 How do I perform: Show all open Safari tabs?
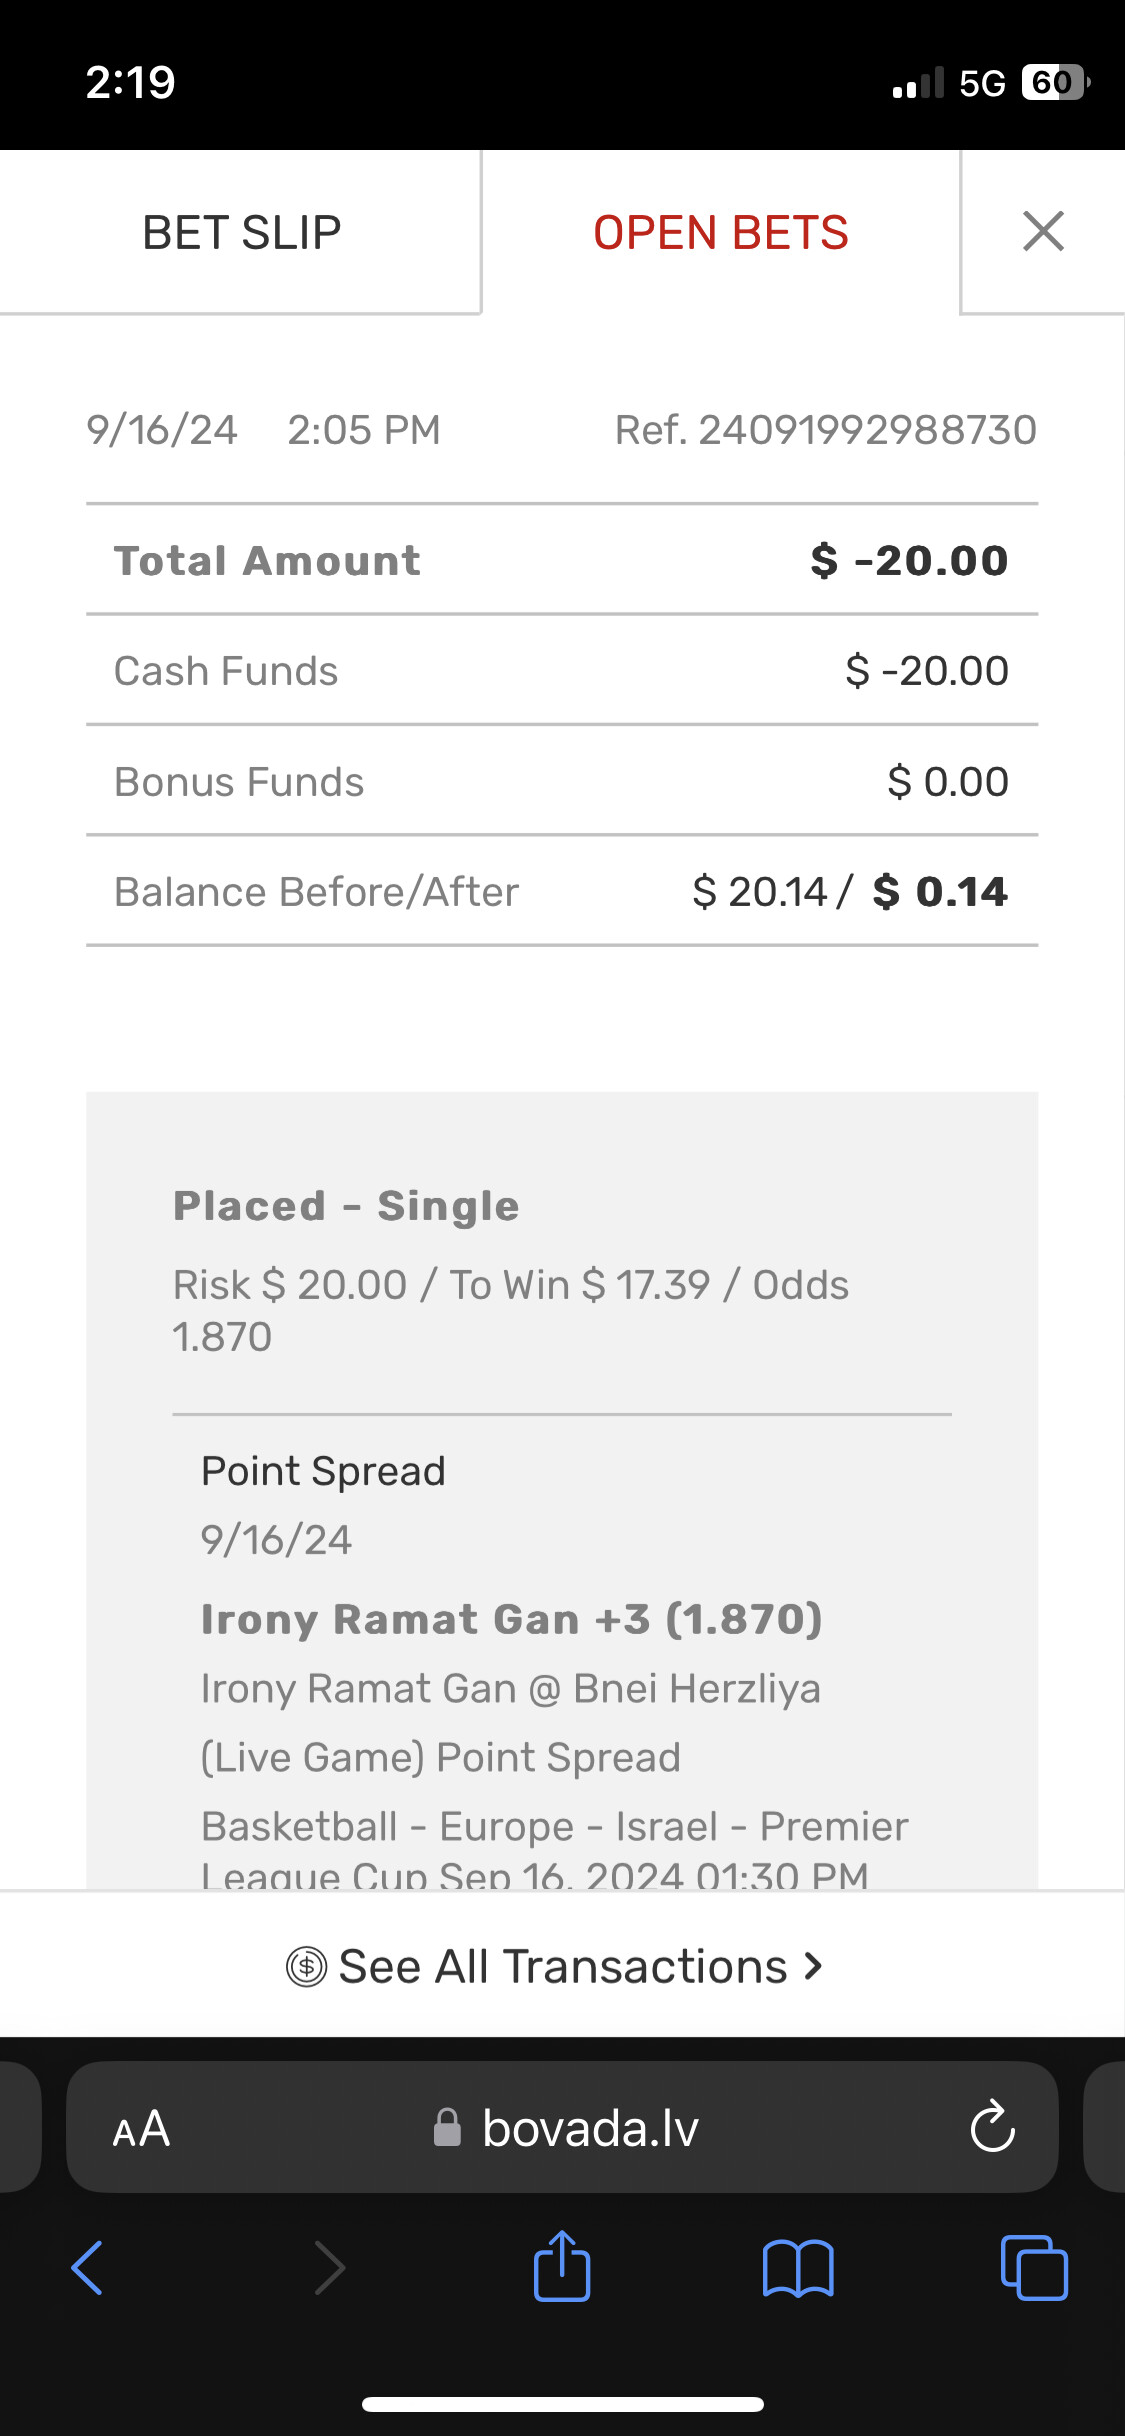coord(1034,2267)
